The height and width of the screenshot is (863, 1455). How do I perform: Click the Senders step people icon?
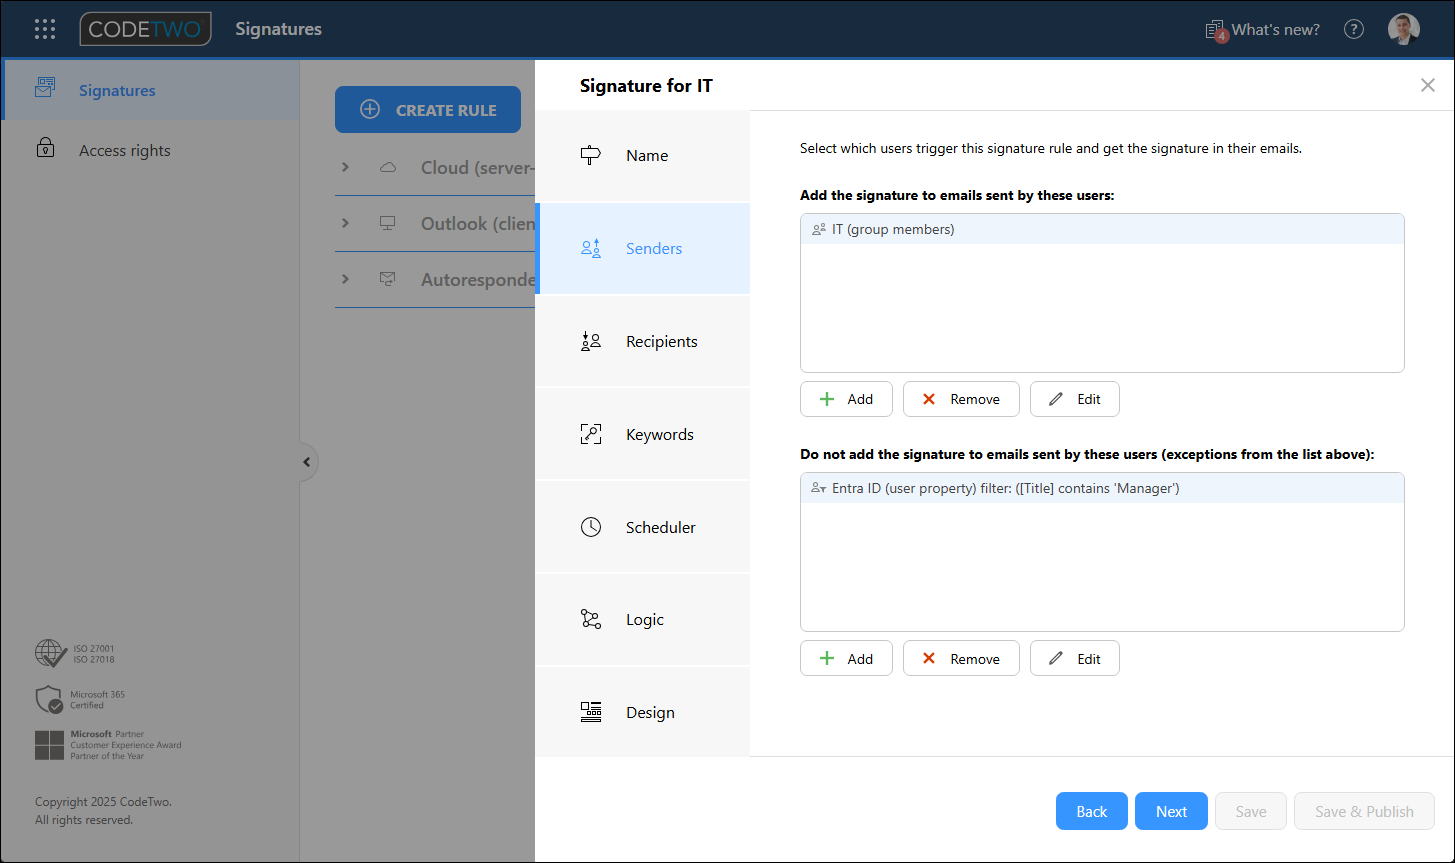(x=591, y=248)
